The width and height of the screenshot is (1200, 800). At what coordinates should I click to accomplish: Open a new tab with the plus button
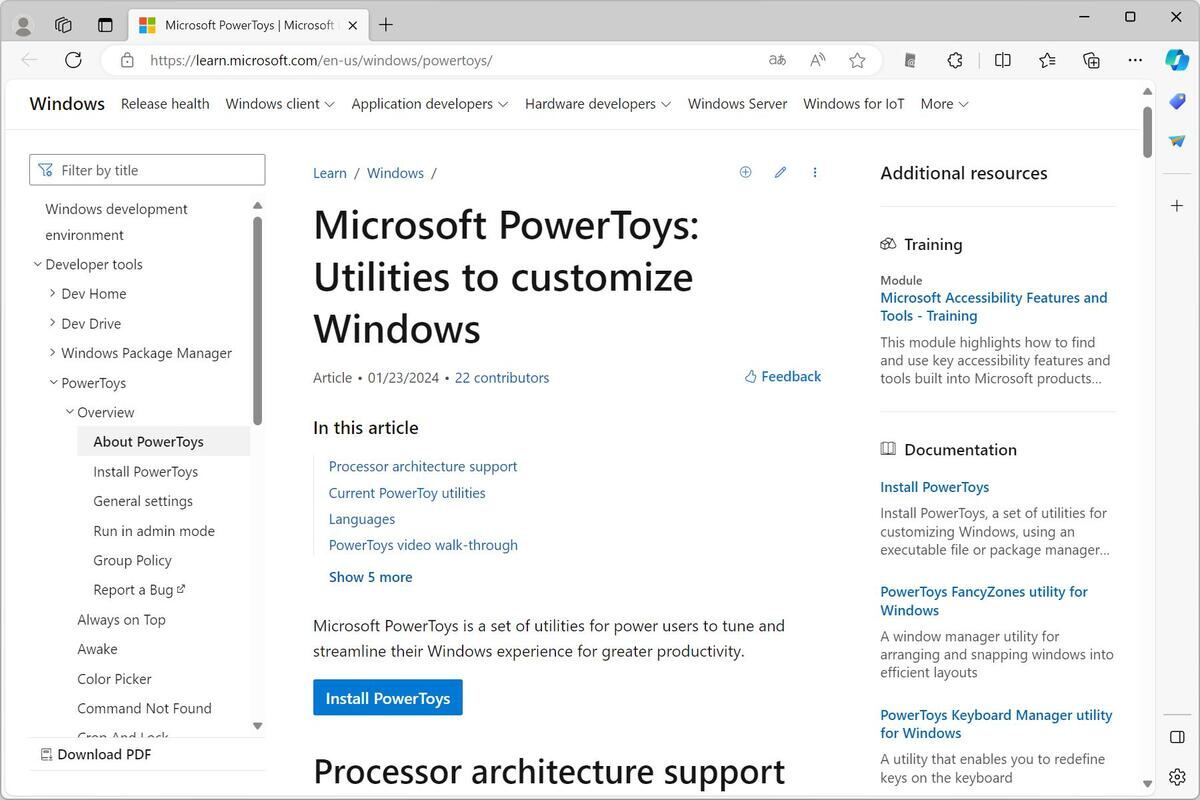(386, 25)
